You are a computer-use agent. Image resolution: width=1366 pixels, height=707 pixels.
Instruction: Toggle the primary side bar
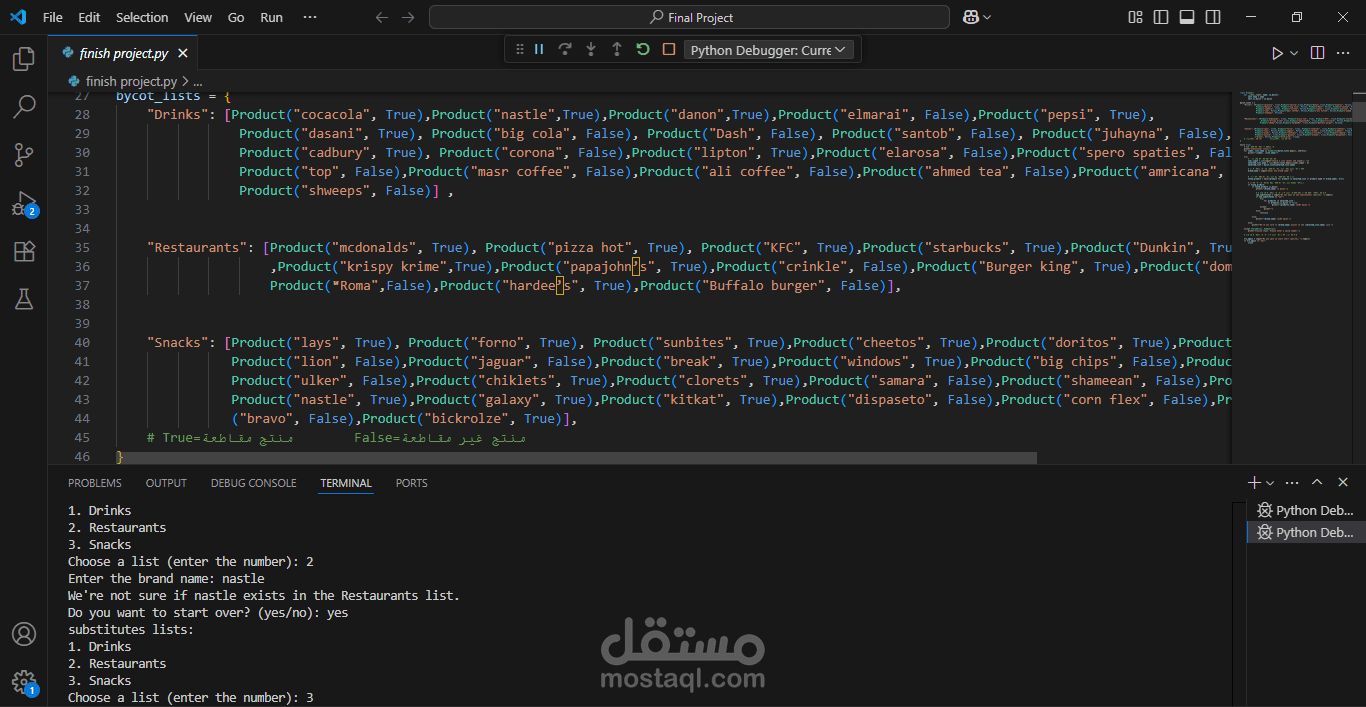tap(1161, 17)
